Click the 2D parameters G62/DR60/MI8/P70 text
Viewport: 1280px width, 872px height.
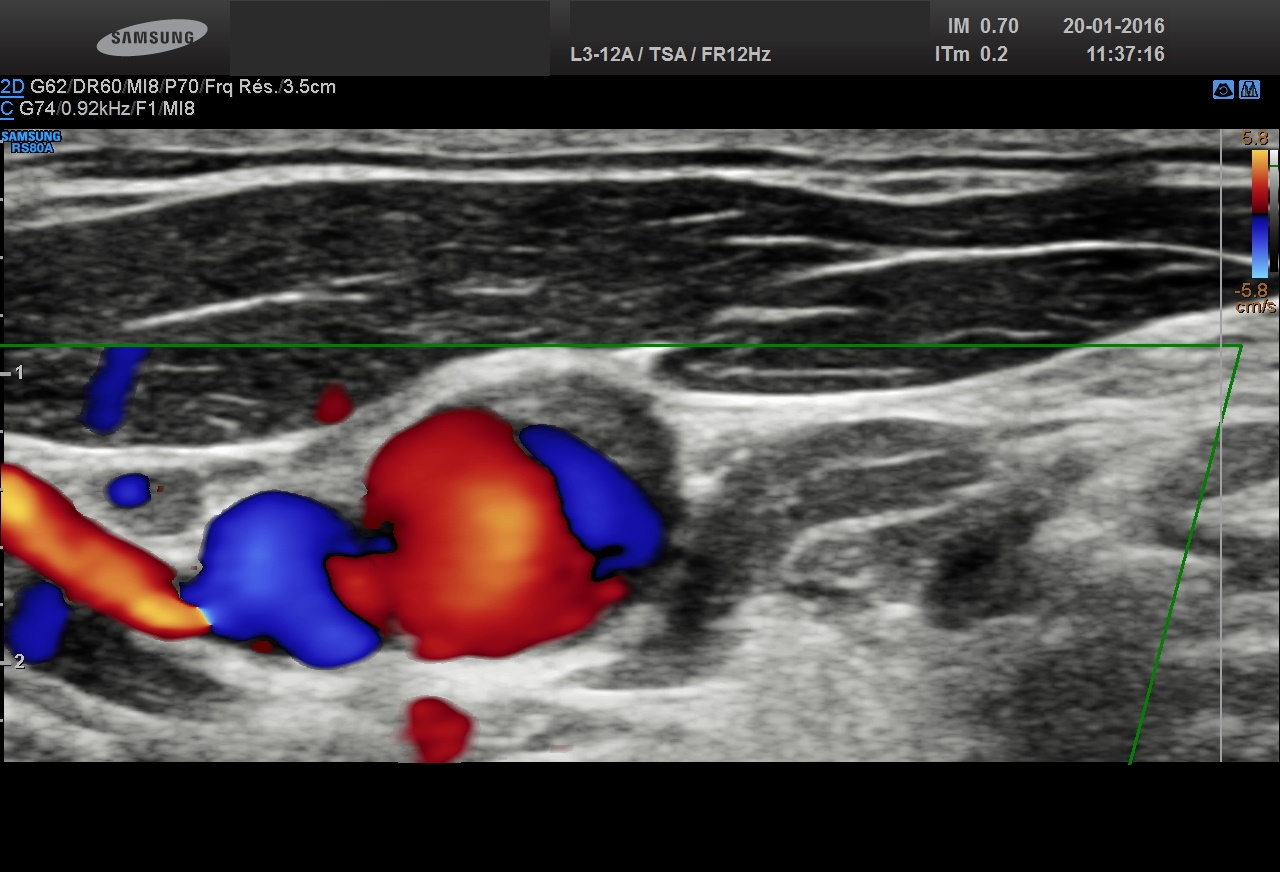(183, 87)
